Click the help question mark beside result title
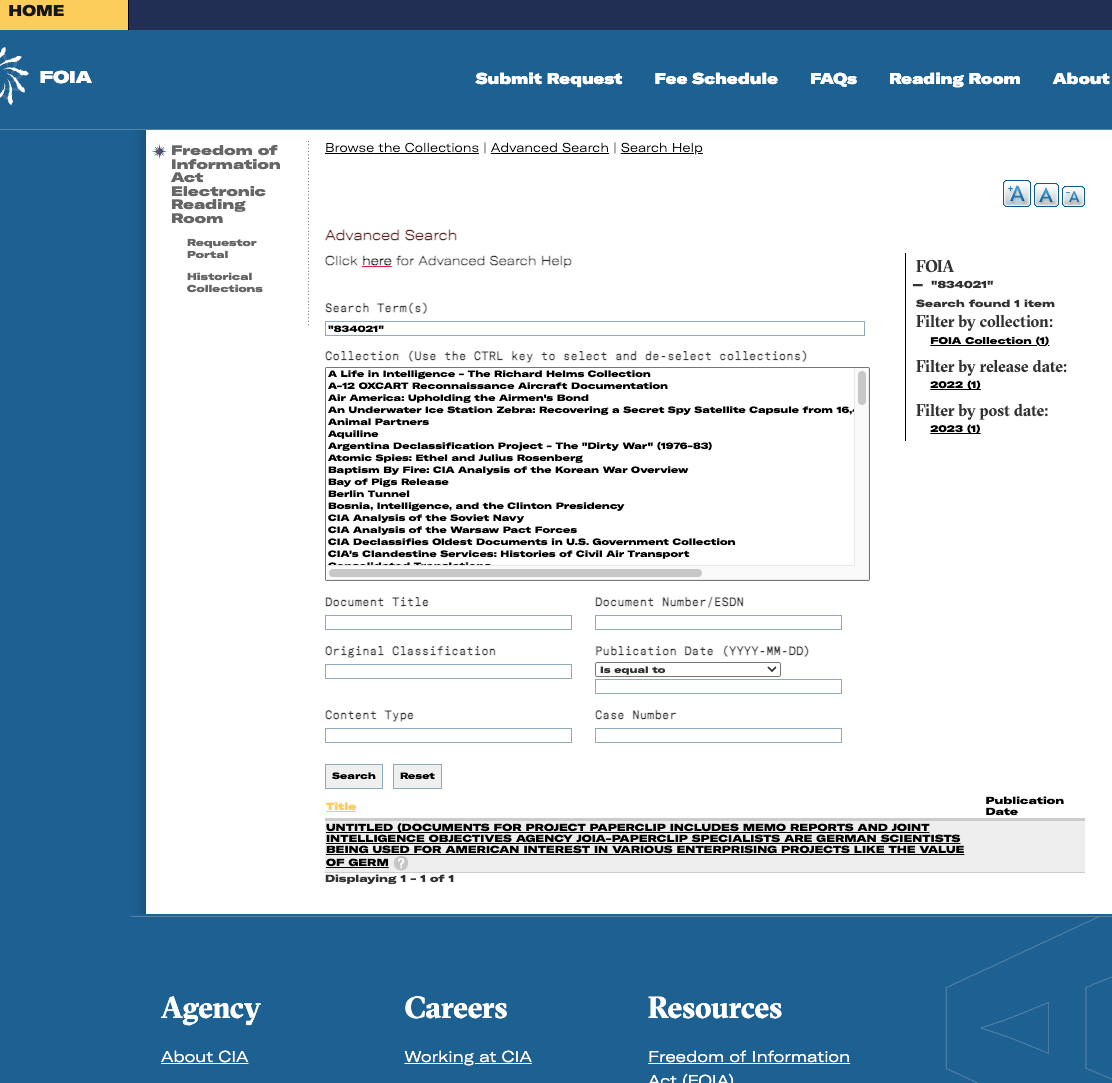1112x1083 pixels. pyautogui.click(x=401, y=863)
